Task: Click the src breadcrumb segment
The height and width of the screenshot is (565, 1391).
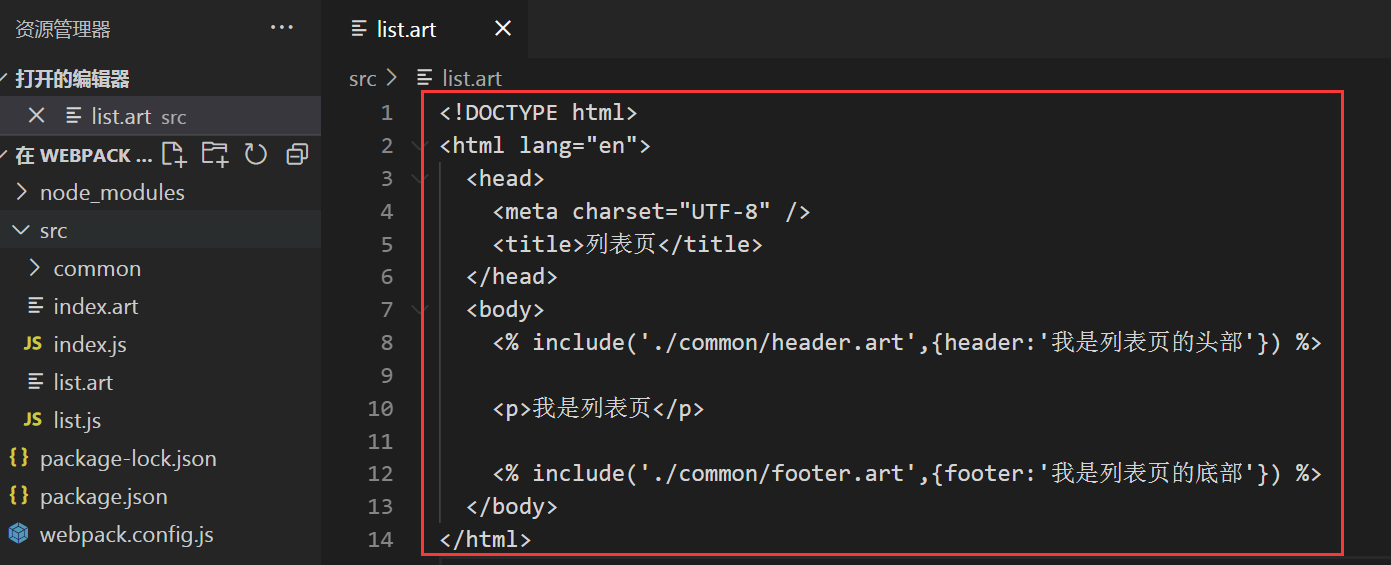Action: click(362, 78)
